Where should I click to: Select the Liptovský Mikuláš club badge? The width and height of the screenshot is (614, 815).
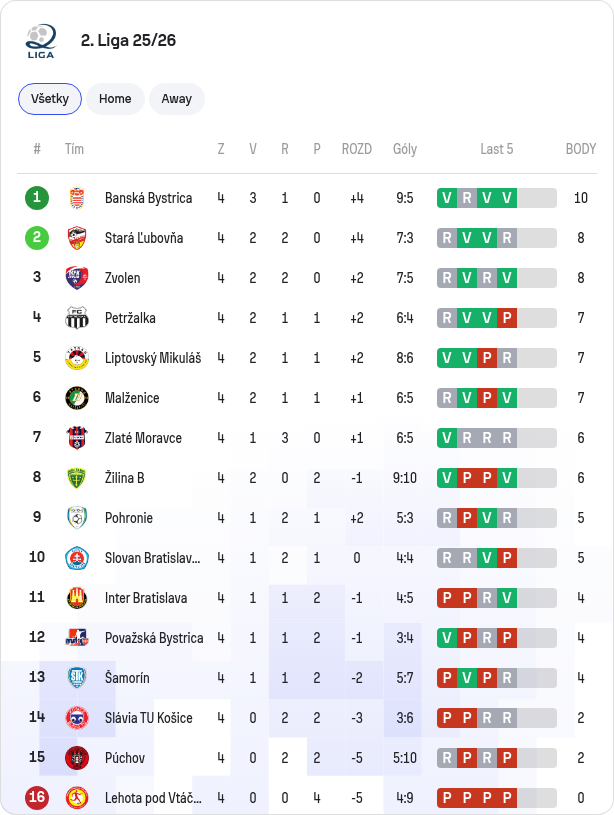(77, 358)
